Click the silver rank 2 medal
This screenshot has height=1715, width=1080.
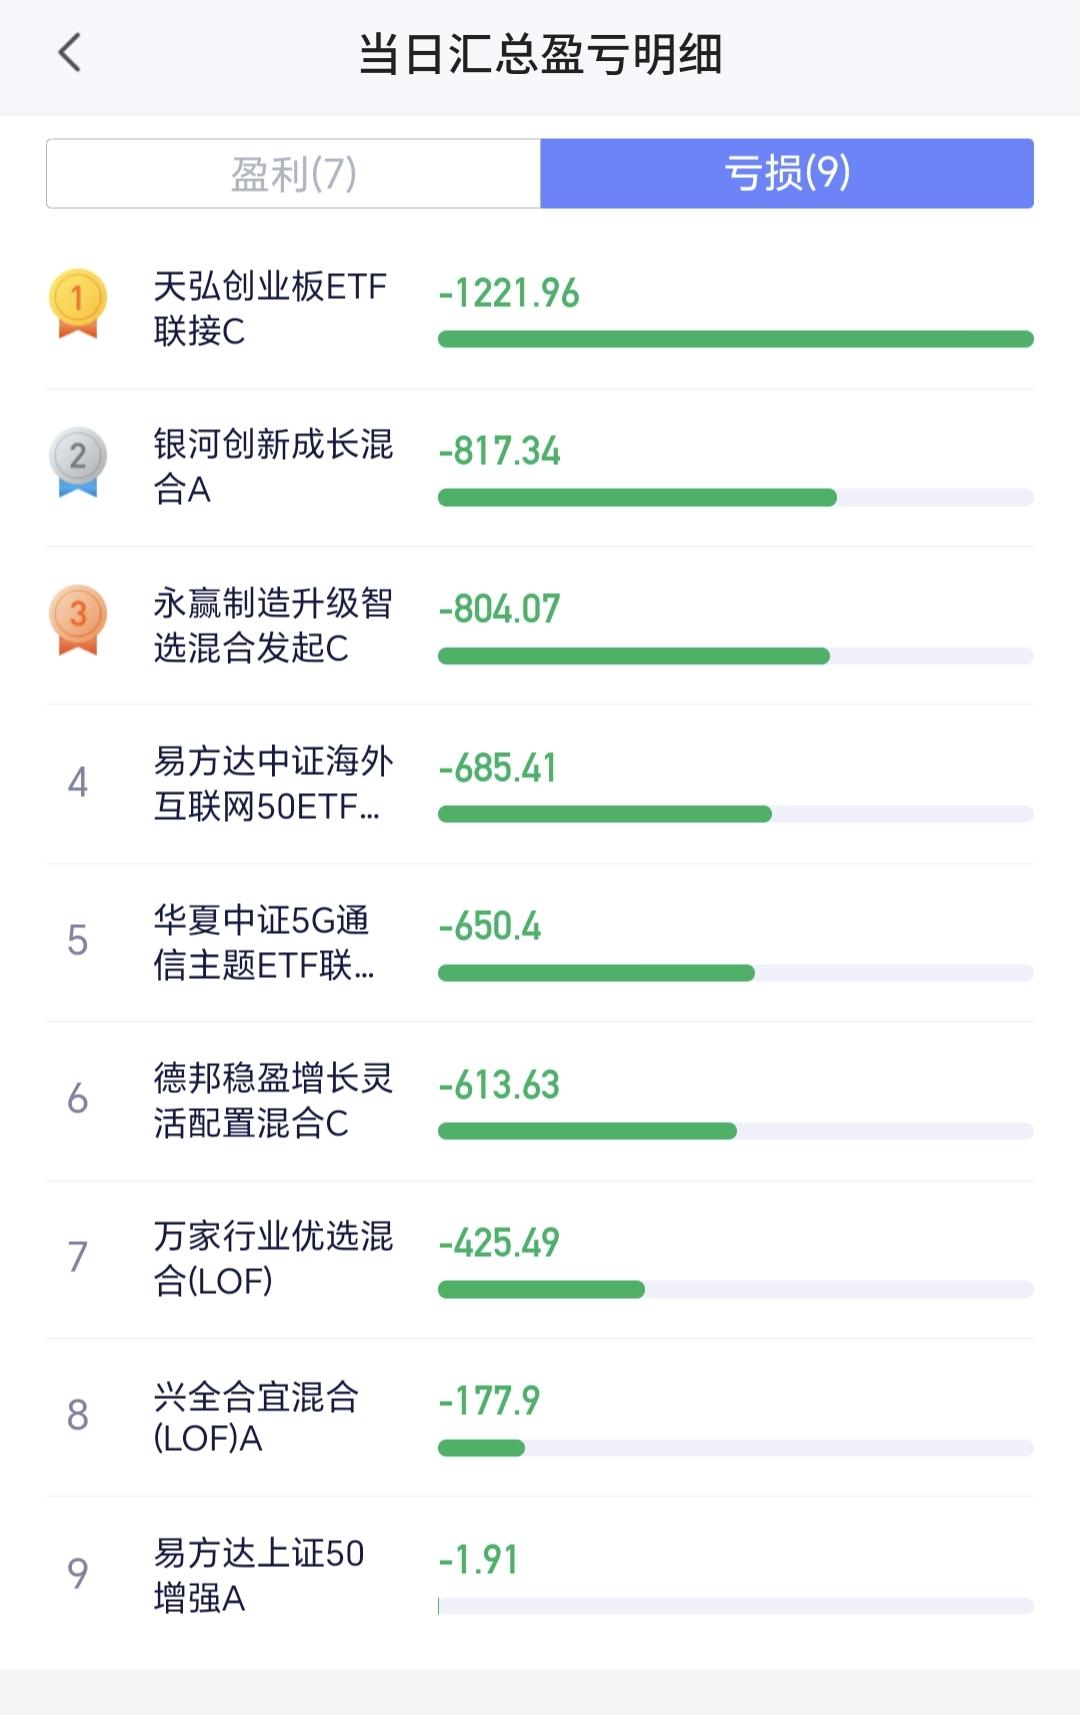click(78, 462)
